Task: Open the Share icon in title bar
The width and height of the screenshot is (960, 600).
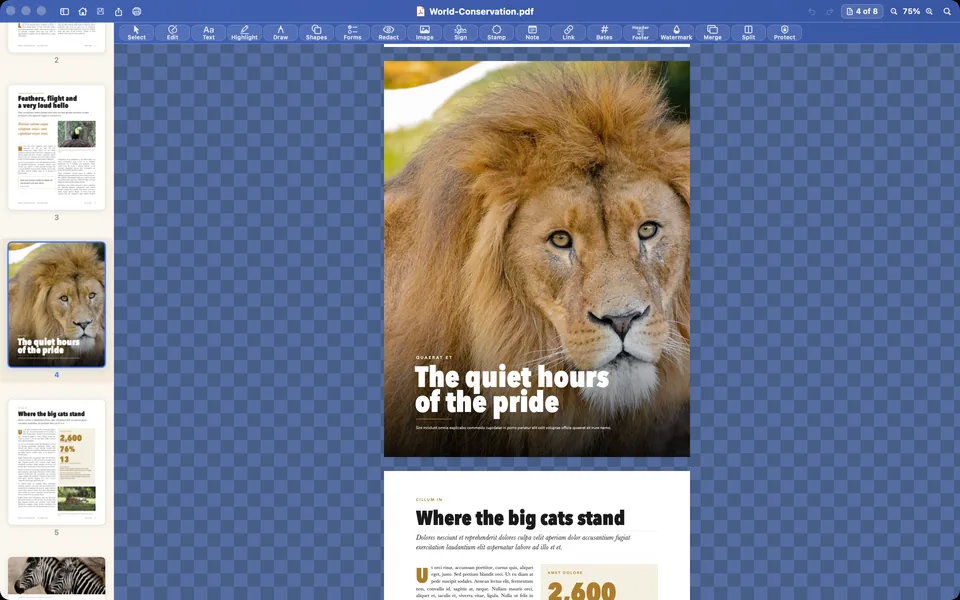Action: click(x=119, y=12)
